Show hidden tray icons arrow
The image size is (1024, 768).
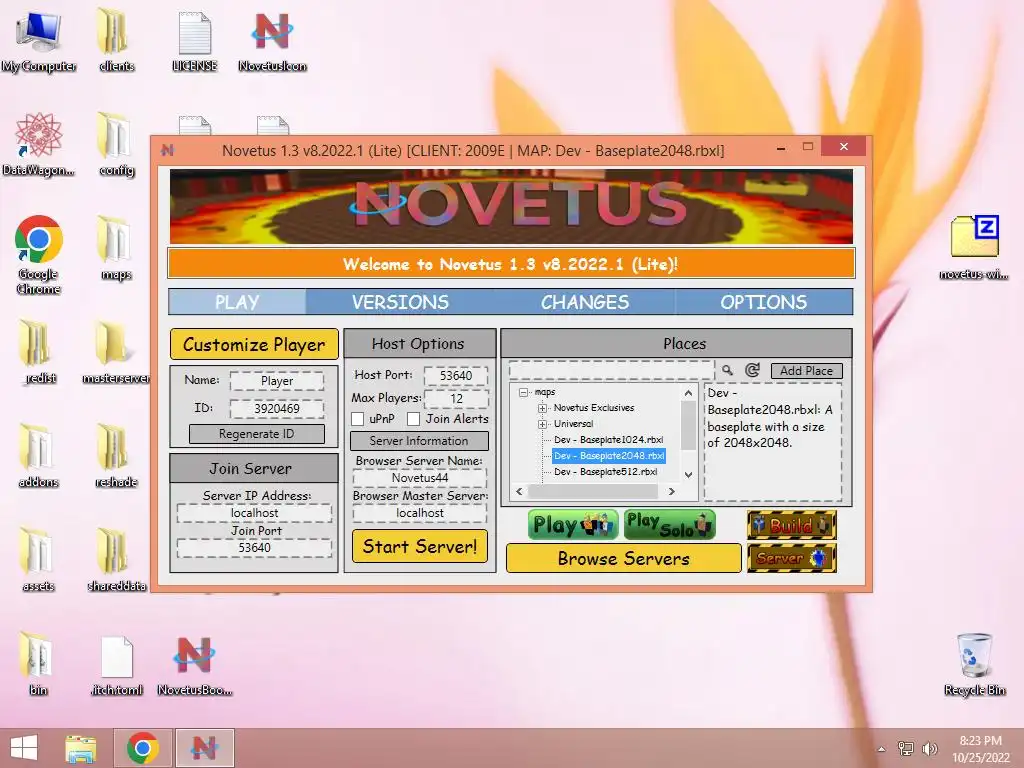(x=882, y=749)
